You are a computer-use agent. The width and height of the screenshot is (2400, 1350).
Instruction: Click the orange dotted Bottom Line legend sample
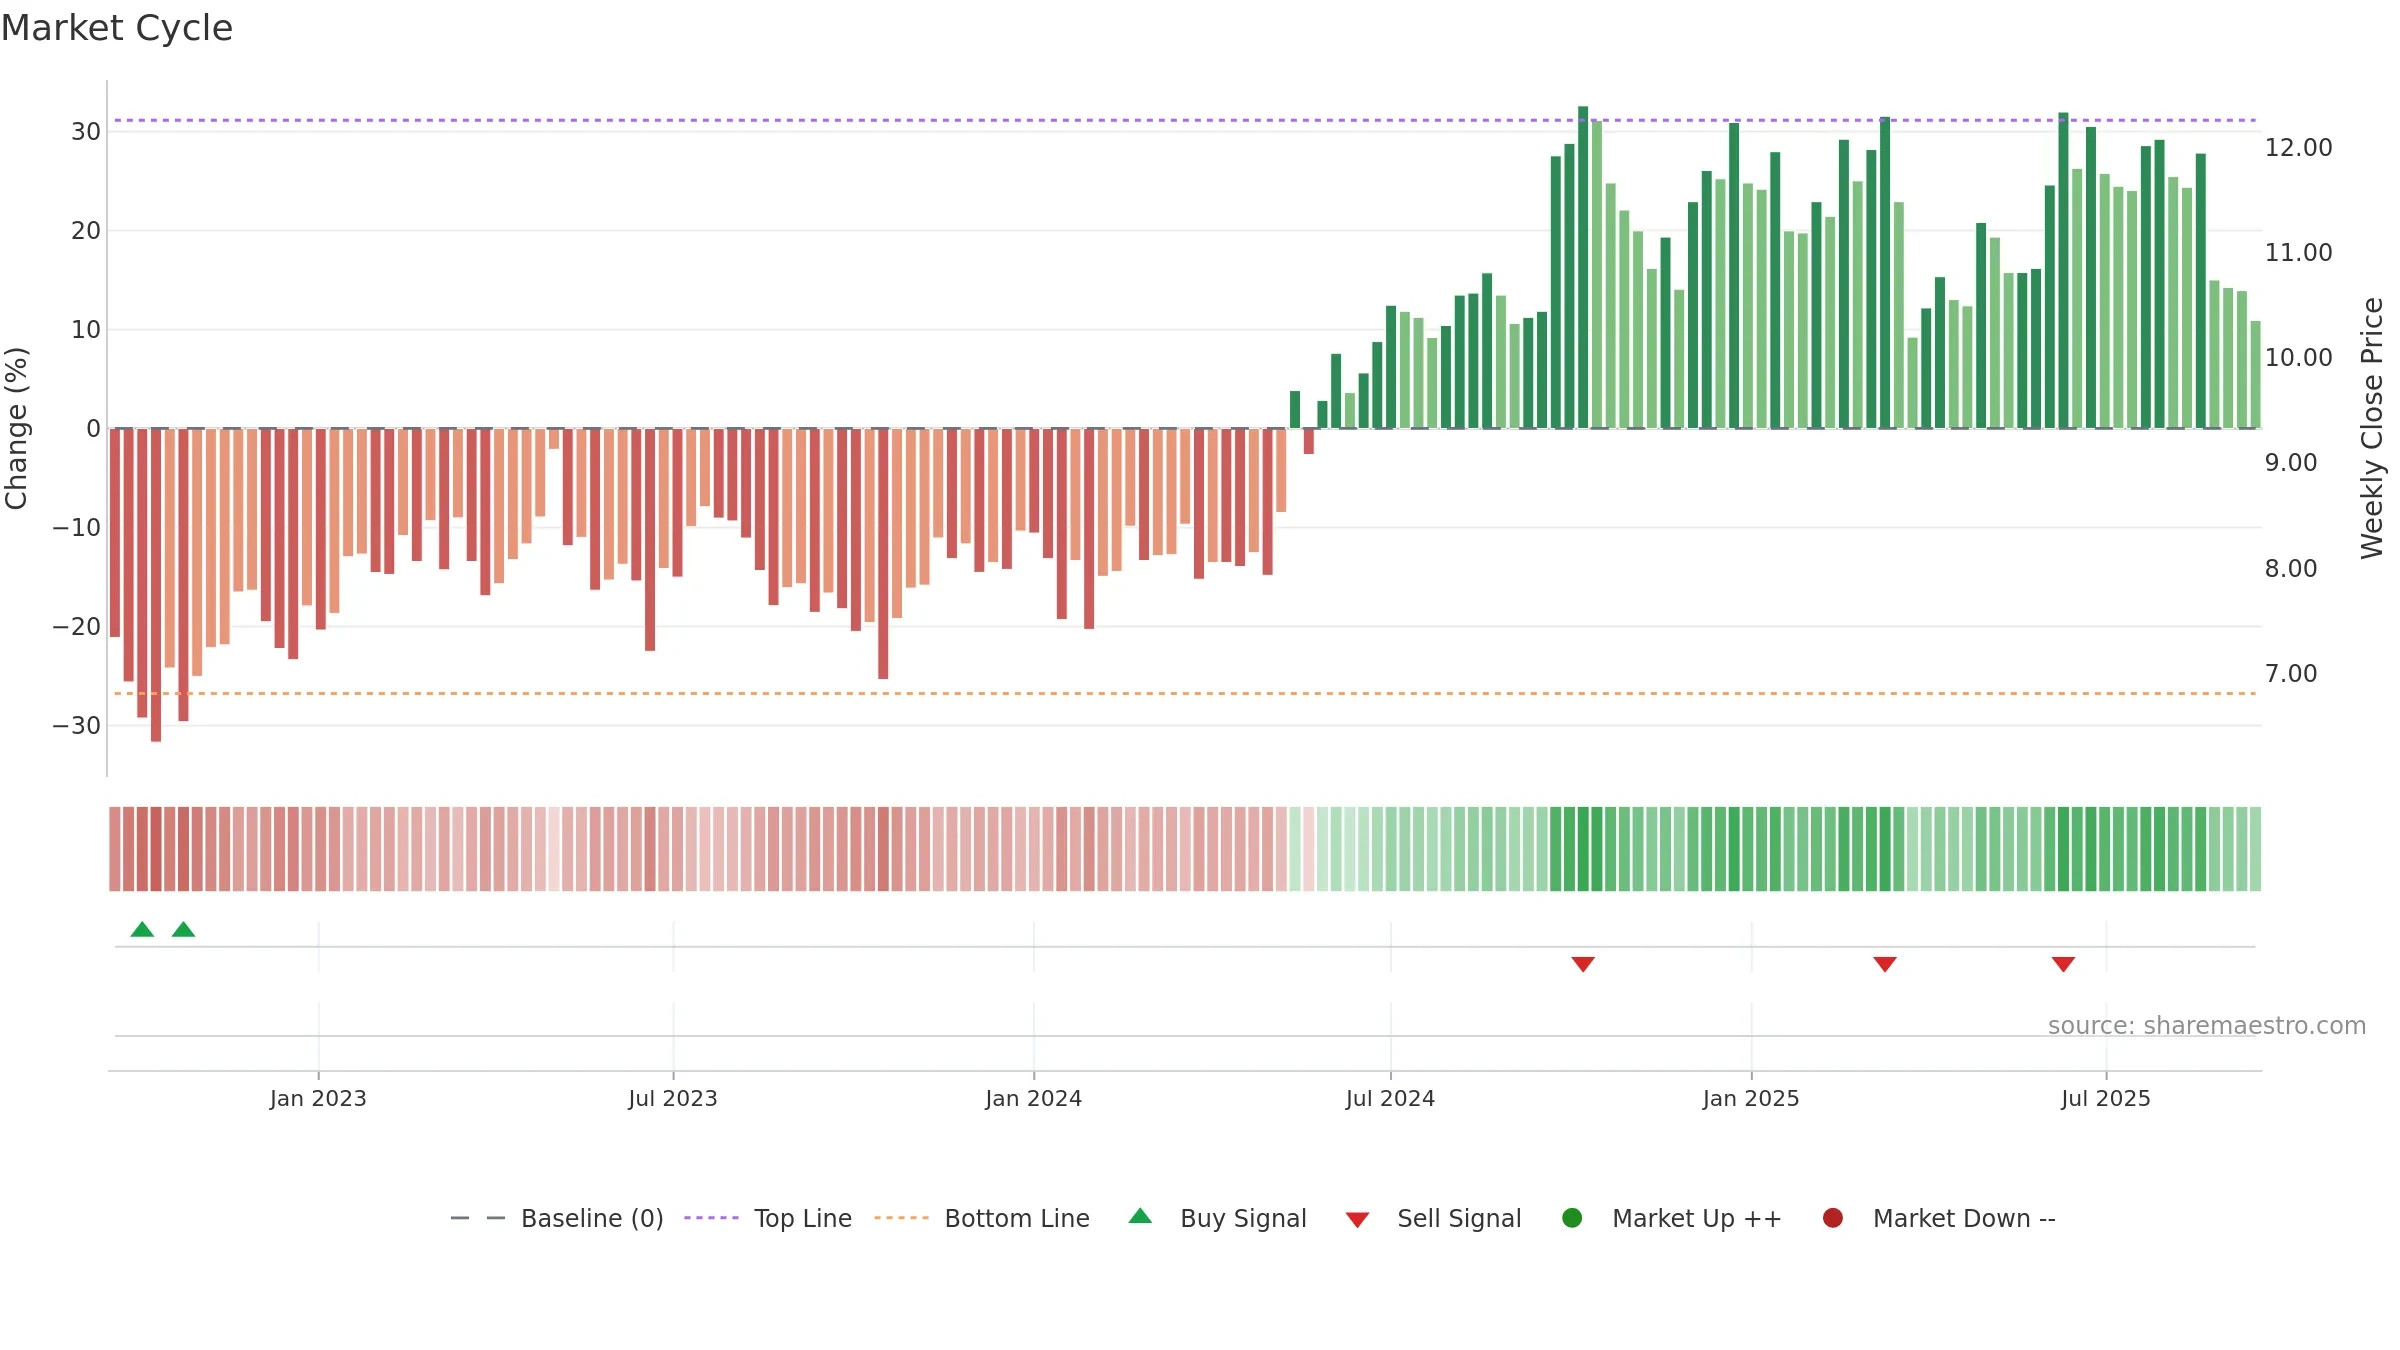[901, 1218]
